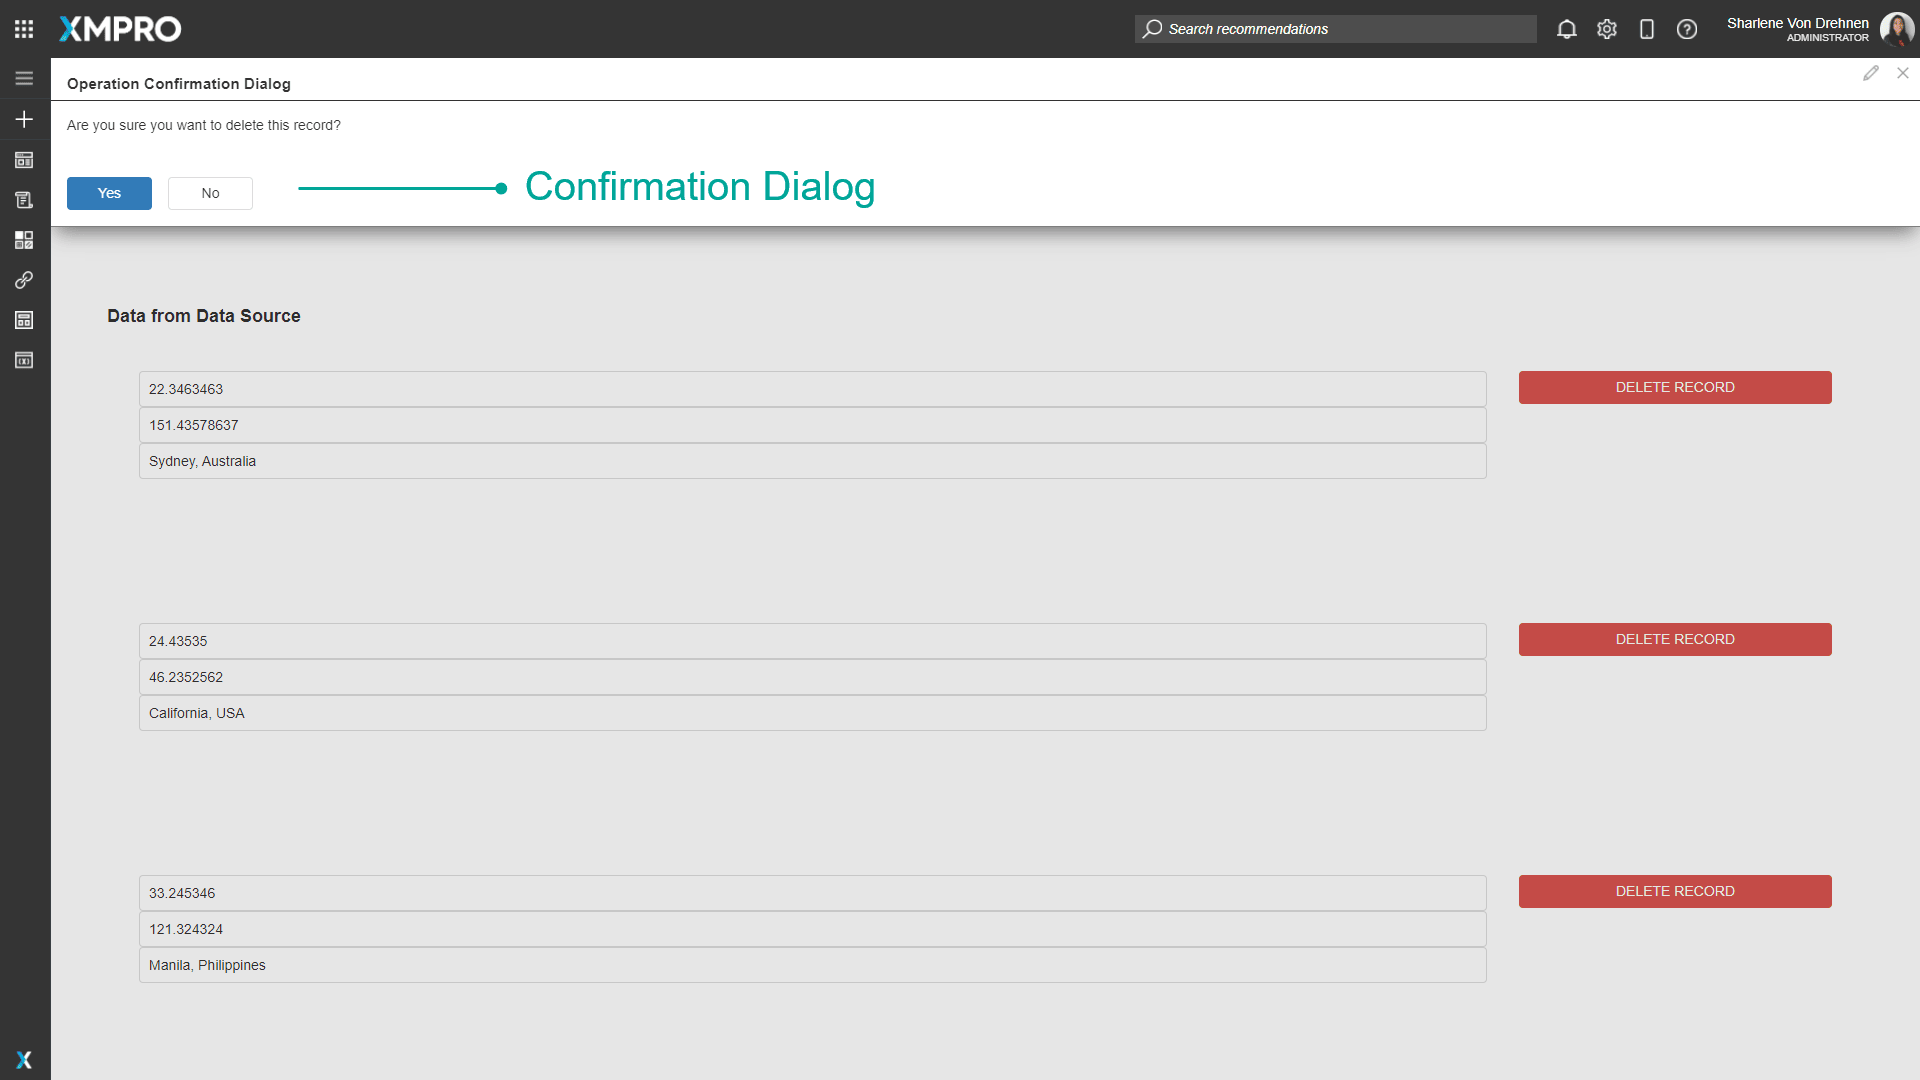Viewport: 1920px width, 1080px height.
Task: Open help with the question mark icon
Action: pyautogui.click(x=1687, y=29)
